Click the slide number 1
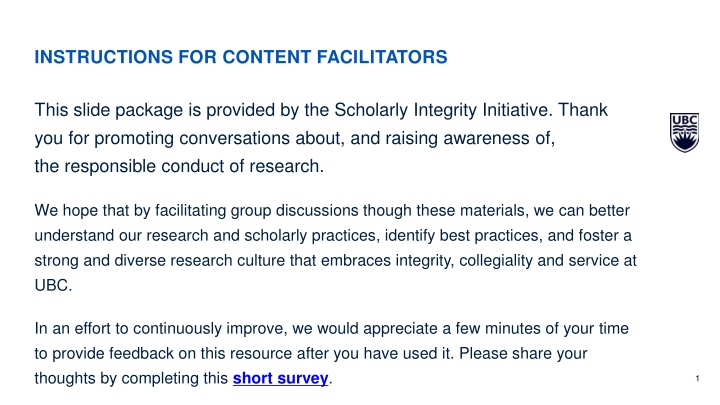This screenshot has width=720, height=405. 695,378
